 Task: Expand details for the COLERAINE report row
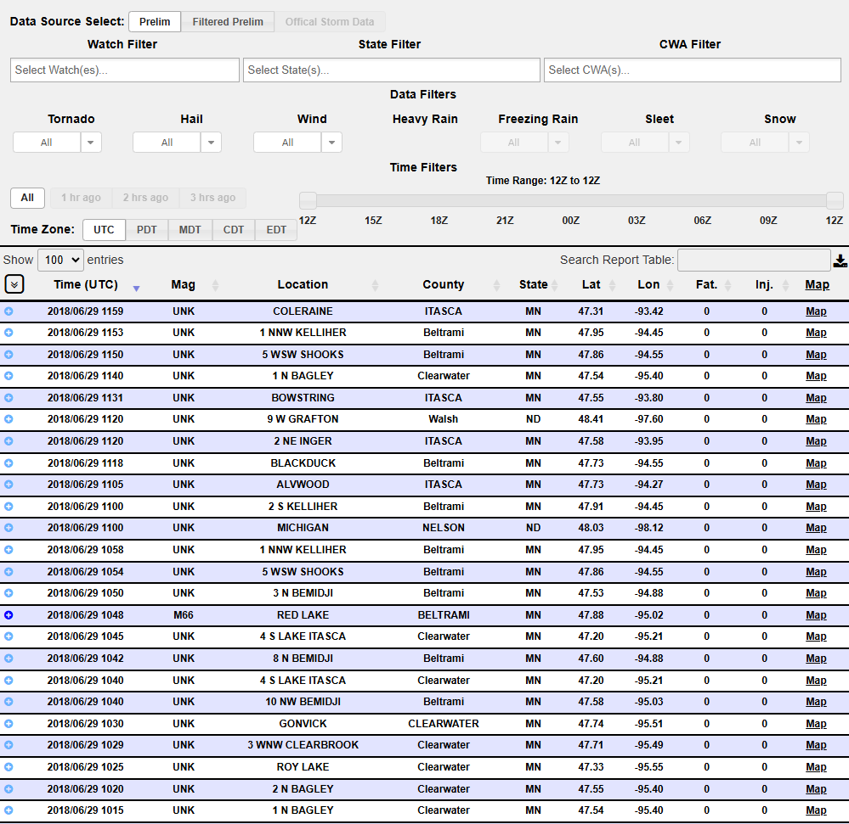9,311
